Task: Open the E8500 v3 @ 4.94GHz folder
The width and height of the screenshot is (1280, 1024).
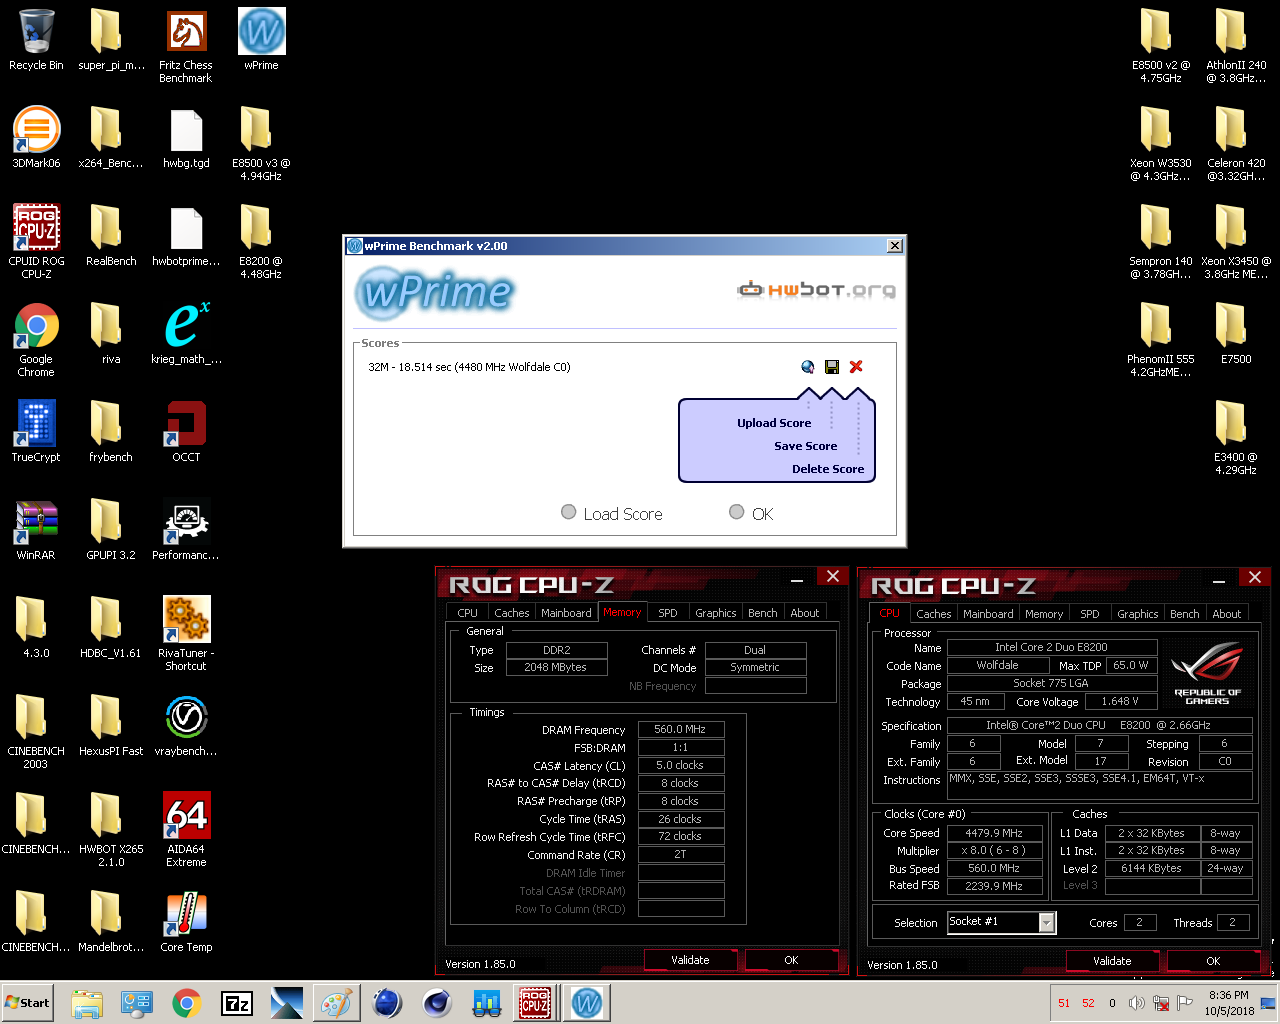Action: point(261,143)
